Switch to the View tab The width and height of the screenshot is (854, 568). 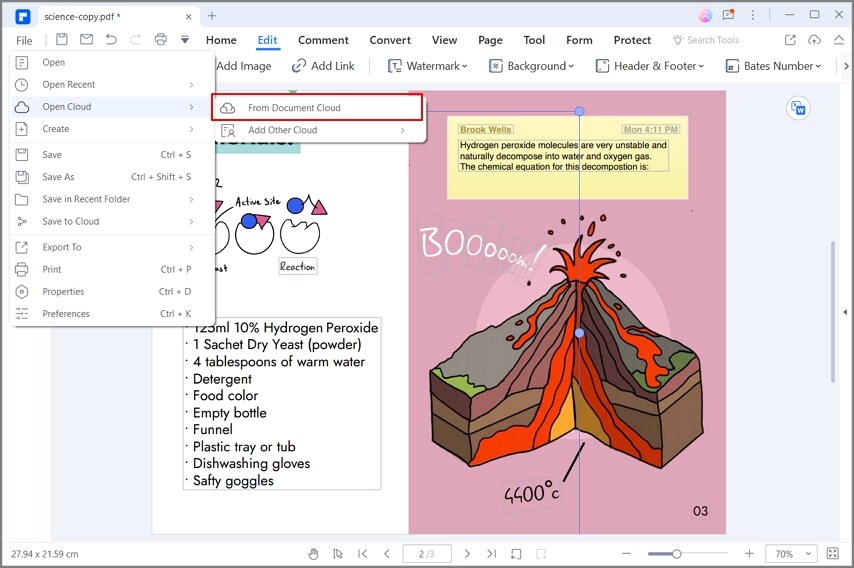pyautogui.click(x=444, y=40)
